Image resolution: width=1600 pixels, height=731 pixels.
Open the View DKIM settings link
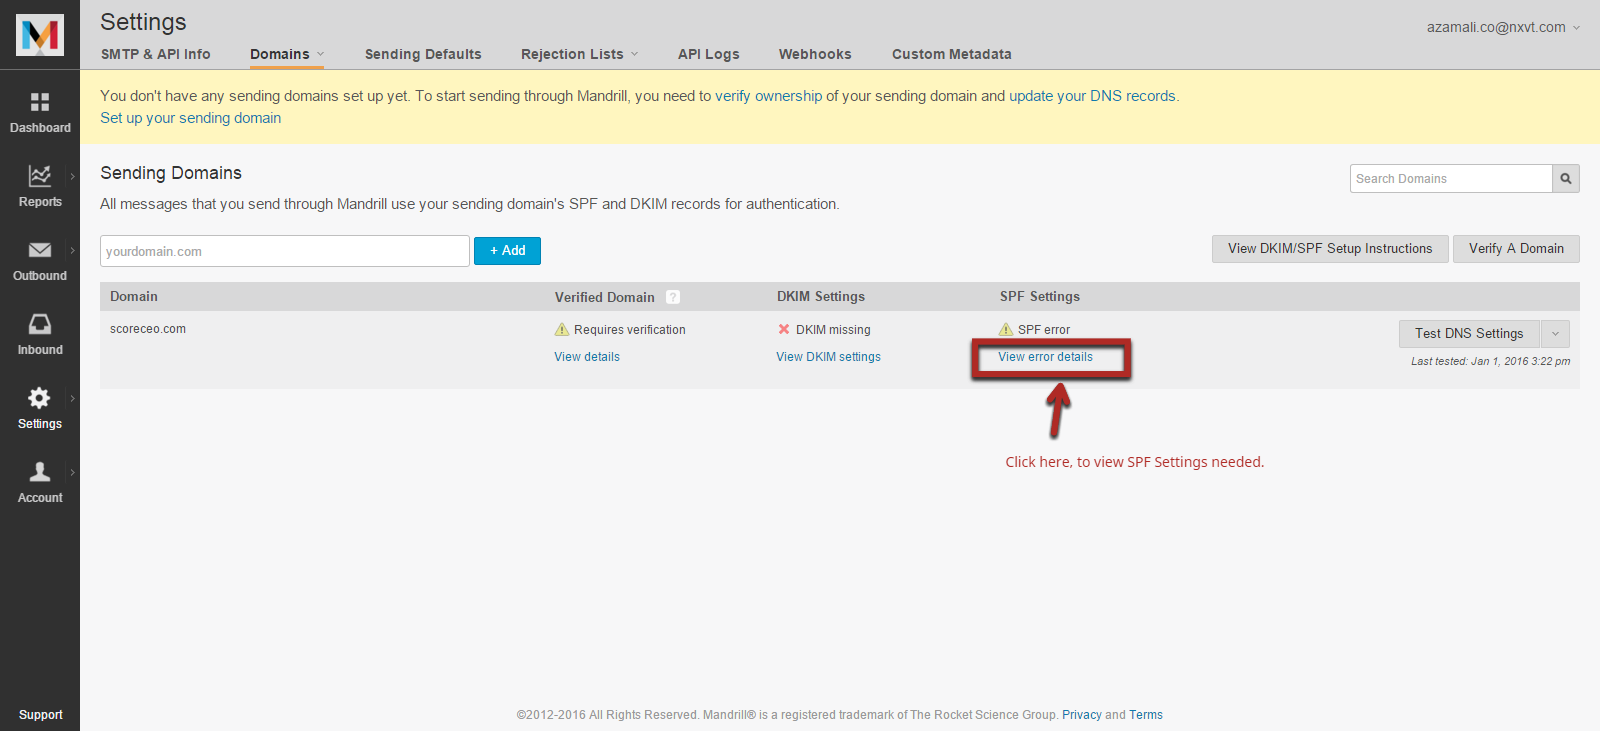(828, 357)
